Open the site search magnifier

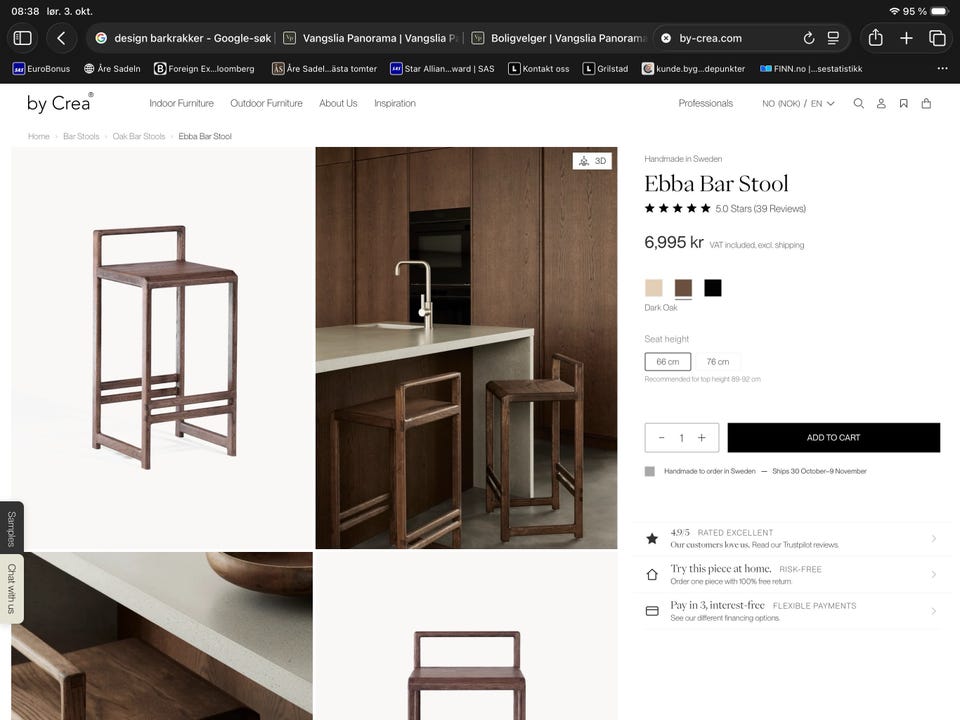coord(858,103)
